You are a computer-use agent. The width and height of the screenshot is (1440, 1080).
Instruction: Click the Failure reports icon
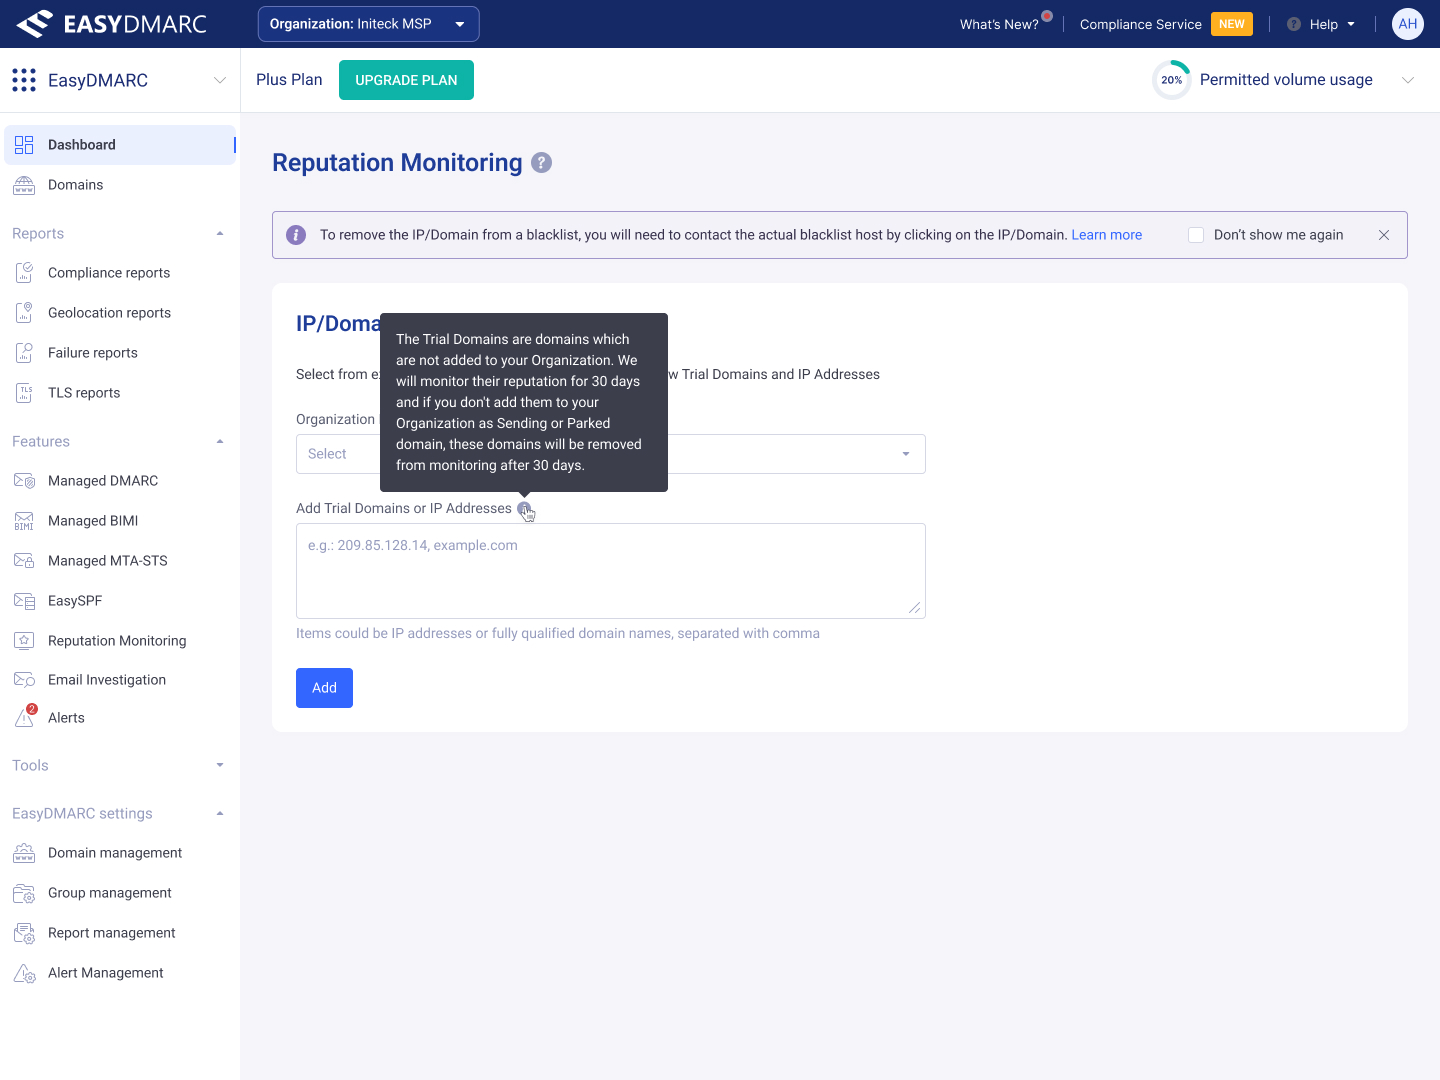pyautogui.click(x=24, y=353)
